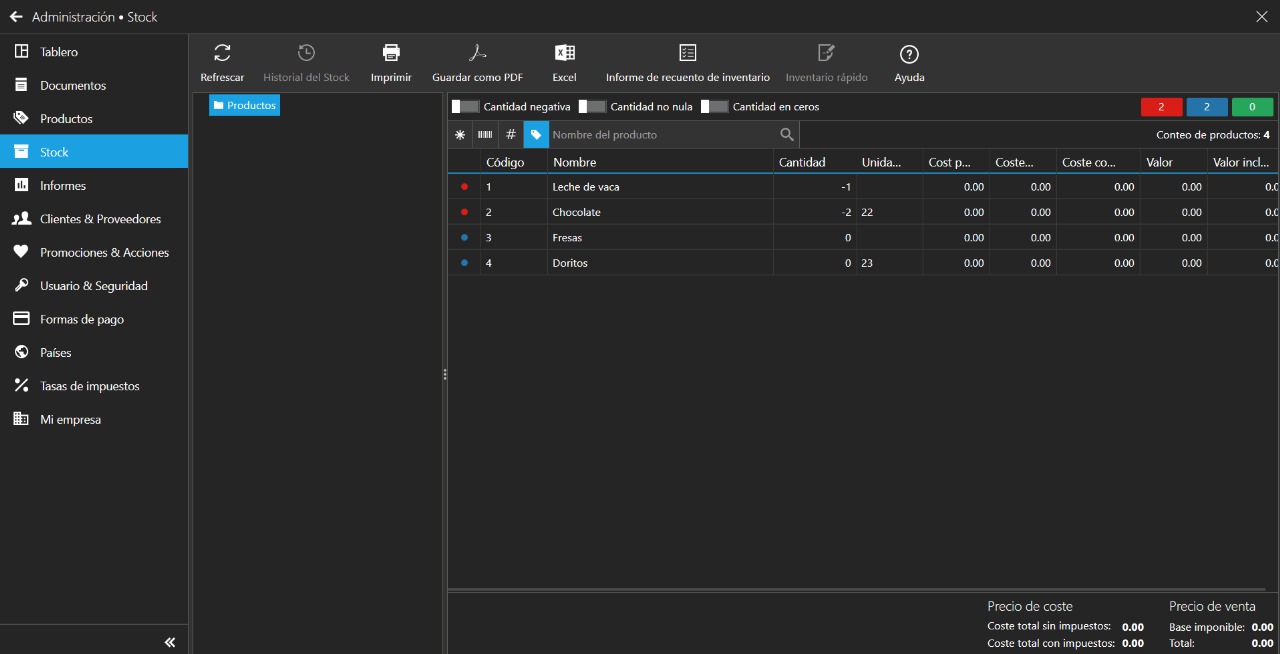Focus the Nombre del producto search field

662,135
